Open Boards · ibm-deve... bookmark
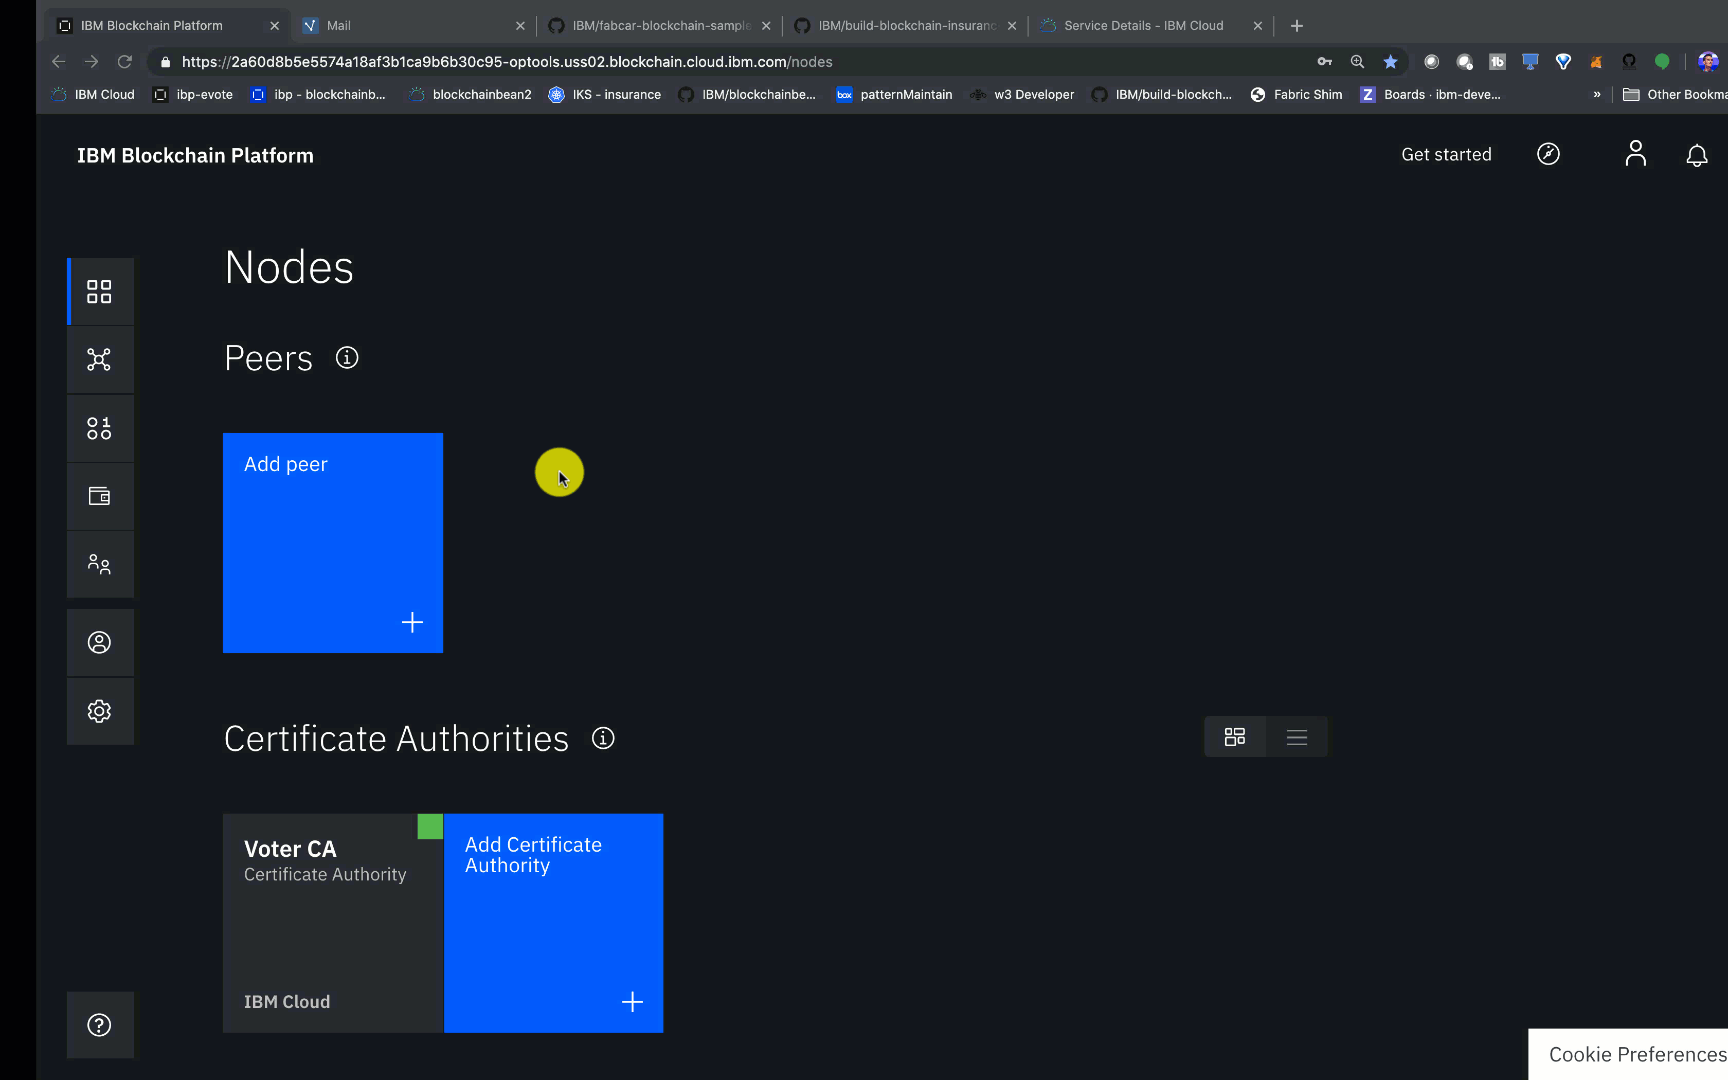The height and width of the screenshot is (1080, 1728). [1431, 95]
